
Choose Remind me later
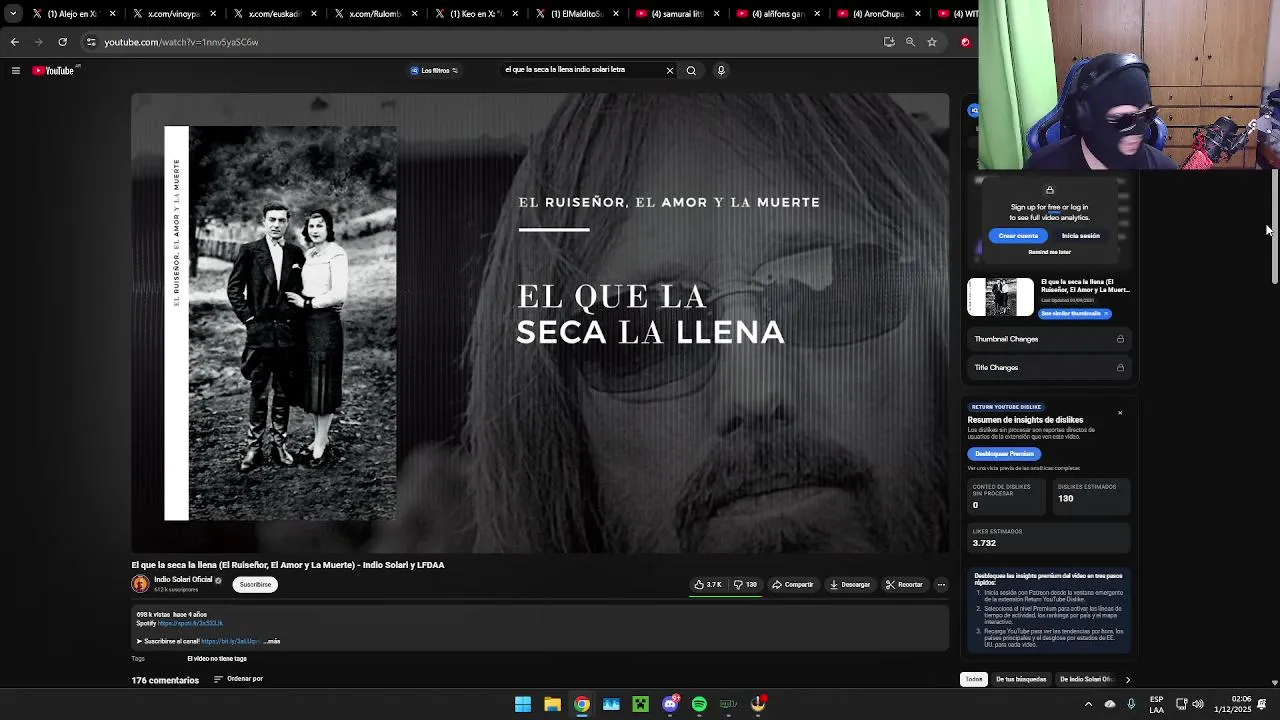(x=1049, y=252)
